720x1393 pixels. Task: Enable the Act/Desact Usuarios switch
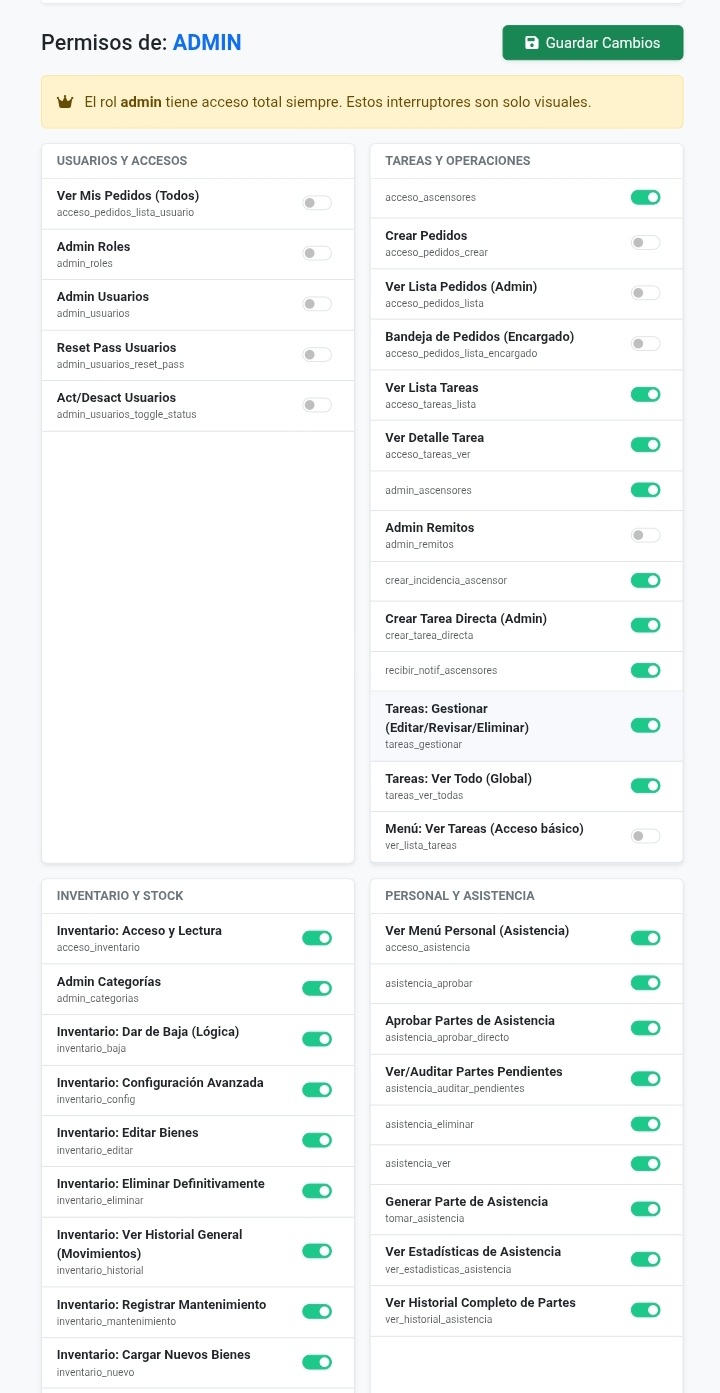coord(317,405)
